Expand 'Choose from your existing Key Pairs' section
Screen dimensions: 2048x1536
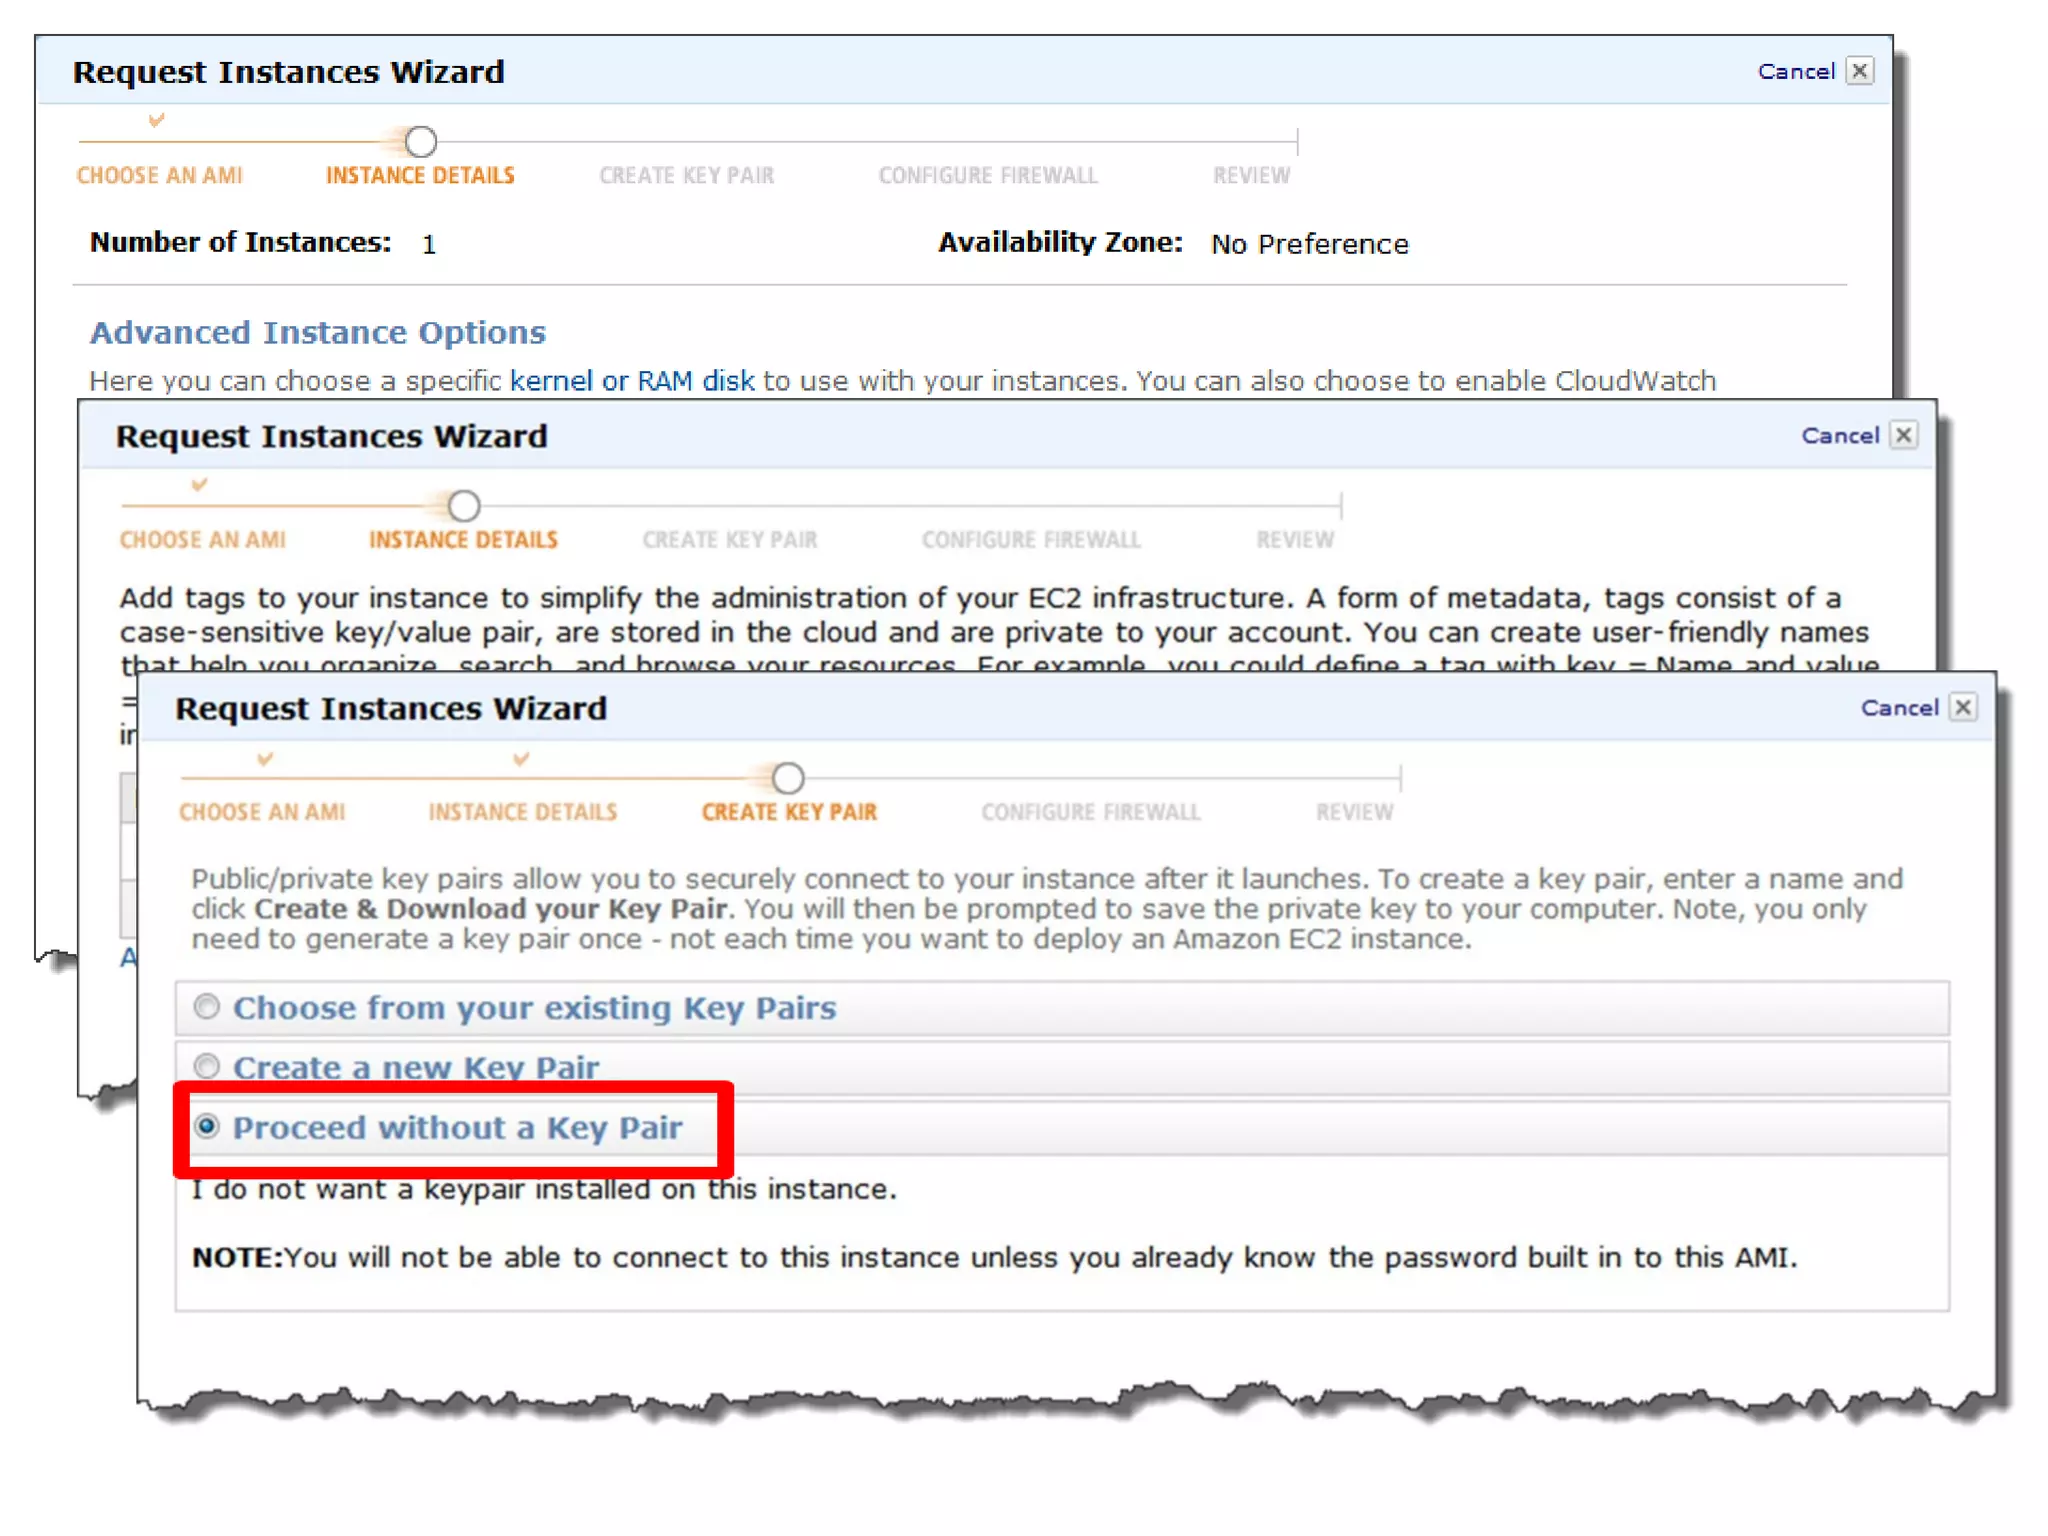point(534,1008)
